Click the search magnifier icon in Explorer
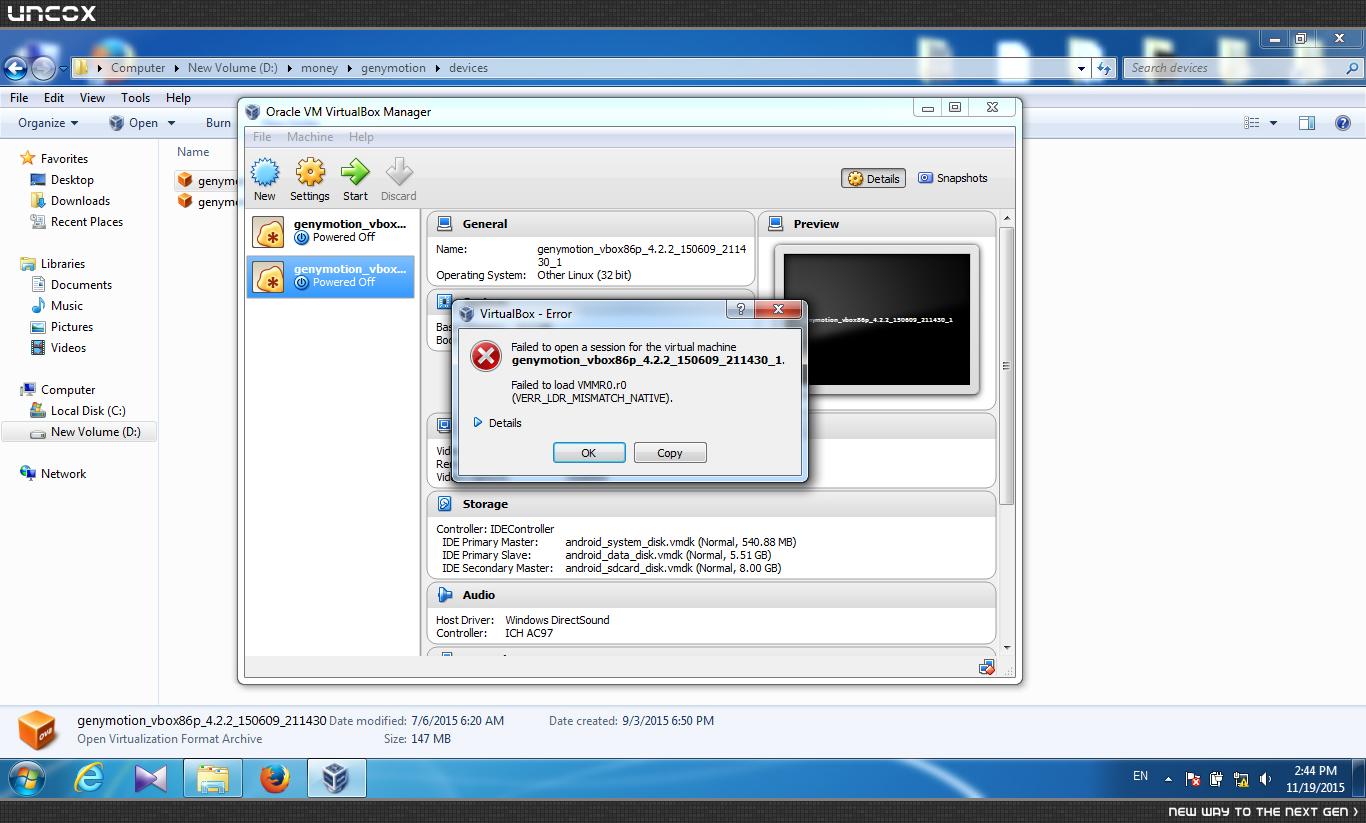Viewport: 1366px width, 823px height. click(x=1352, y=68)
